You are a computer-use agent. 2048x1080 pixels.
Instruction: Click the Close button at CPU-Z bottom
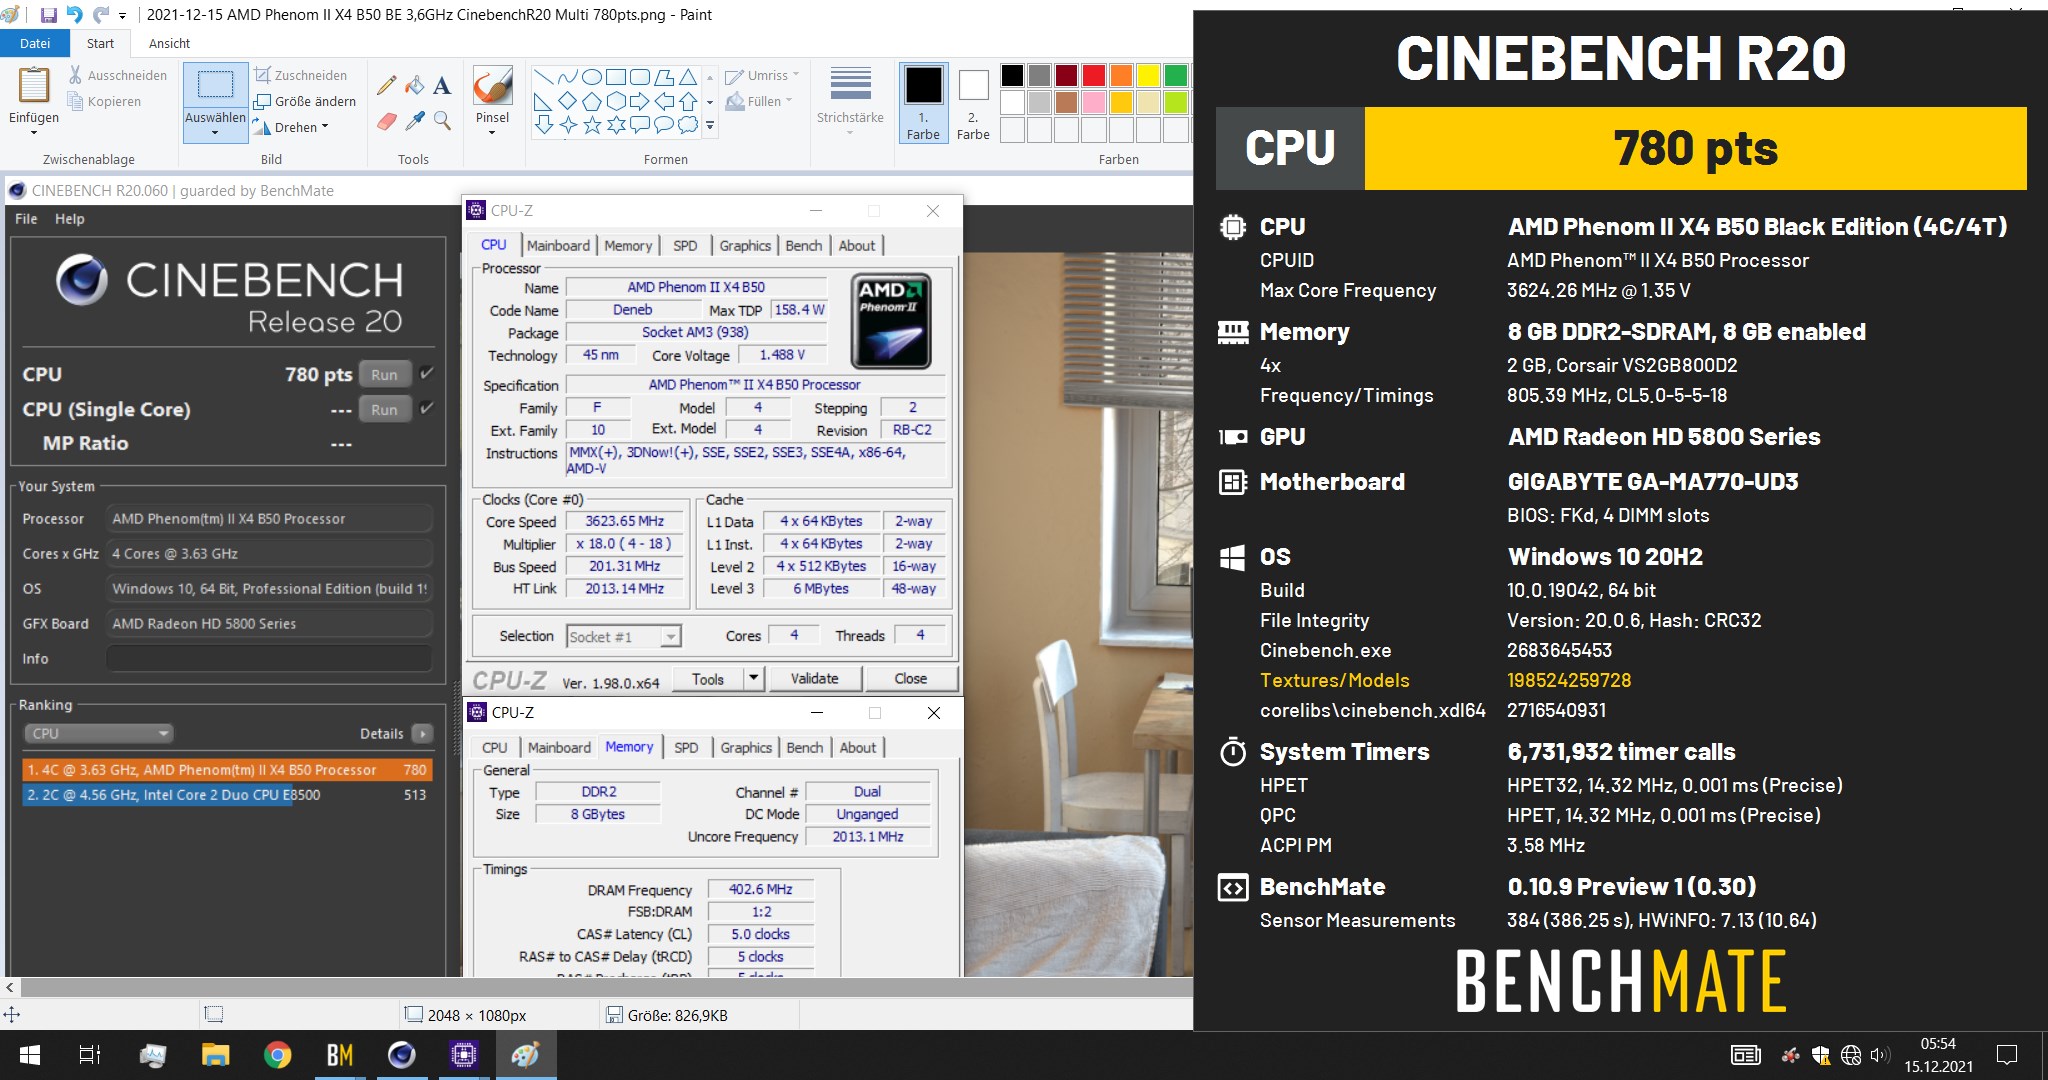[x=910, y=678]
